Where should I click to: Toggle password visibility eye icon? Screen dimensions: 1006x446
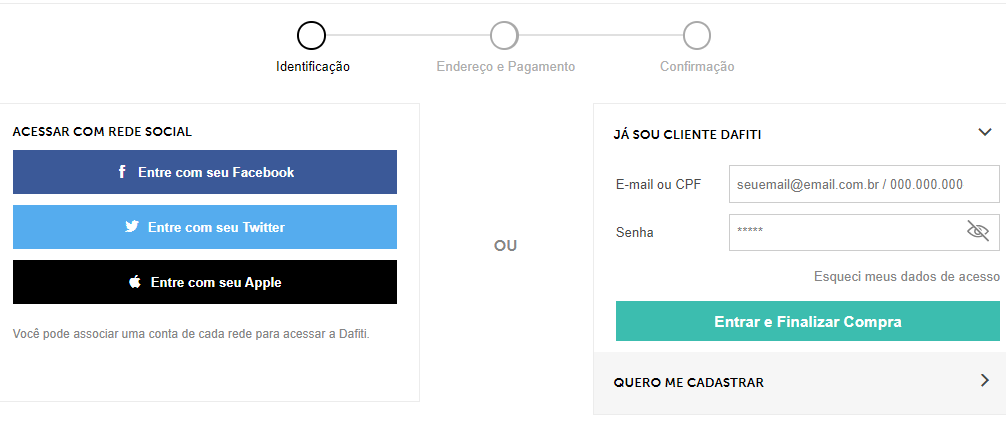[977, 232]
